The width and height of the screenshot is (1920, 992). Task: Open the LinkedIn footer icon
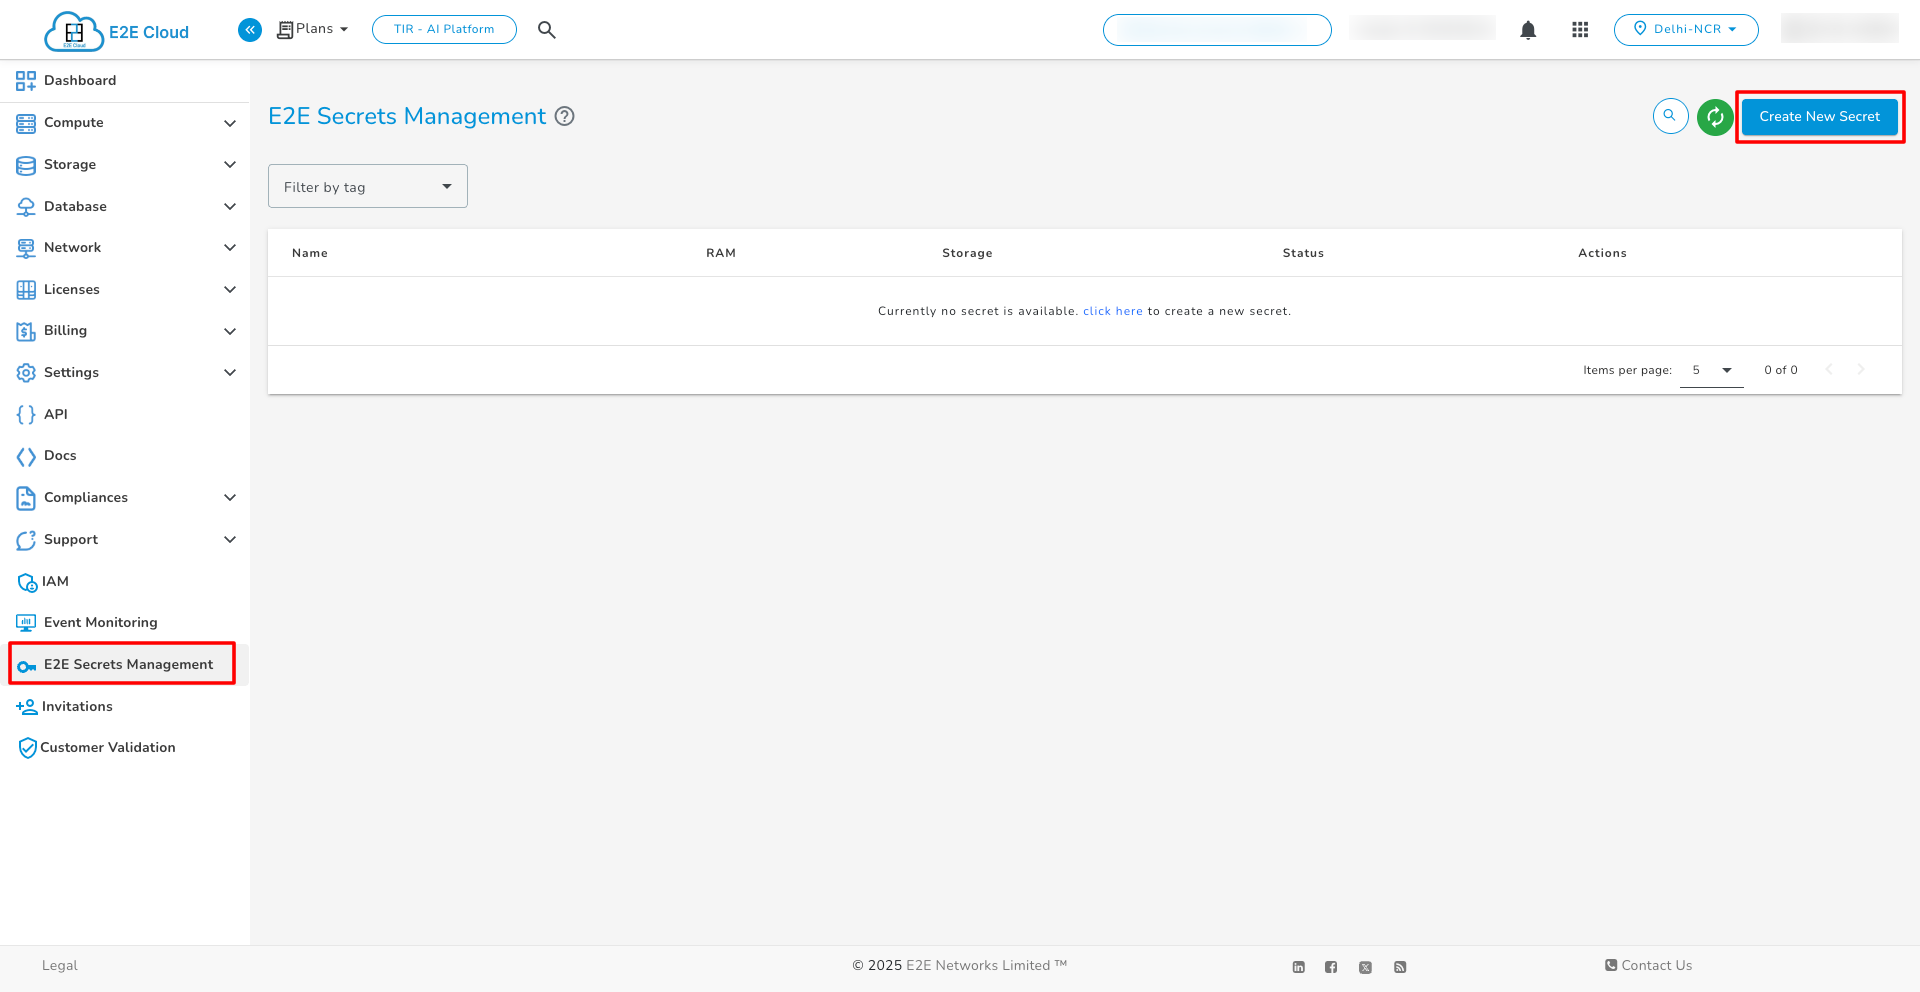(1298, 967)
